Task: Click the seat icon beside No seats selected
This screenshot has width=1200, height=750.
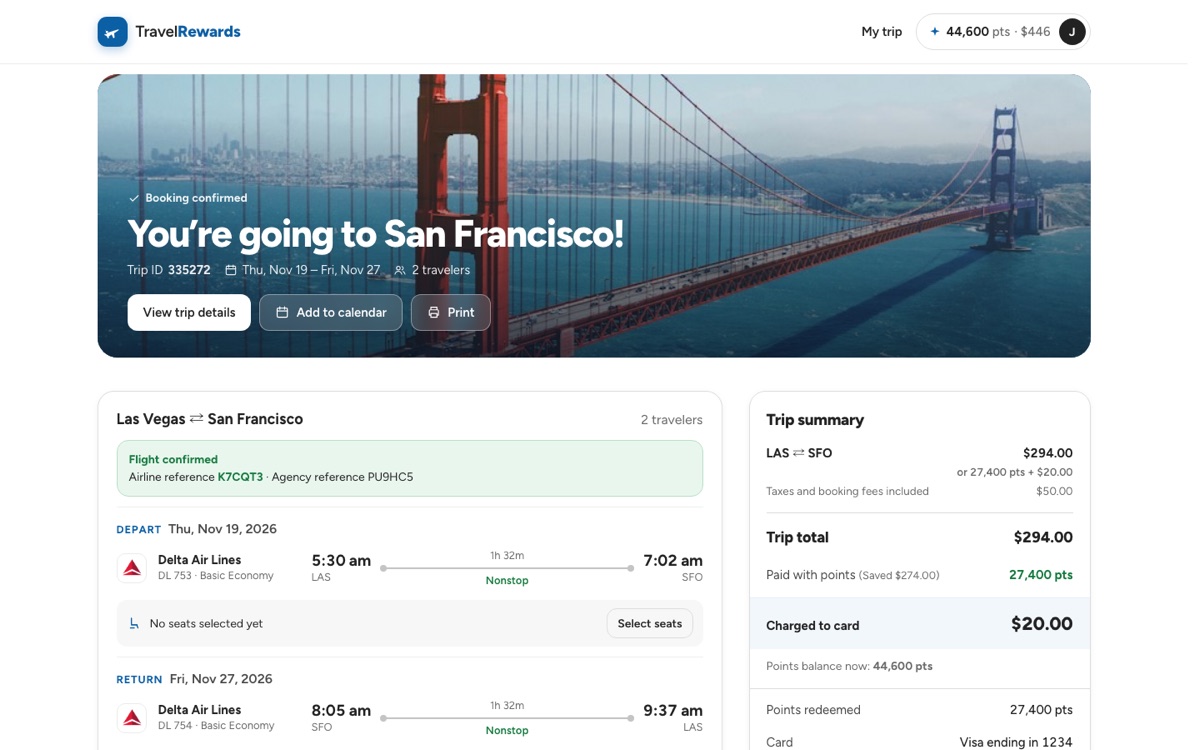Action: [135, 624]
